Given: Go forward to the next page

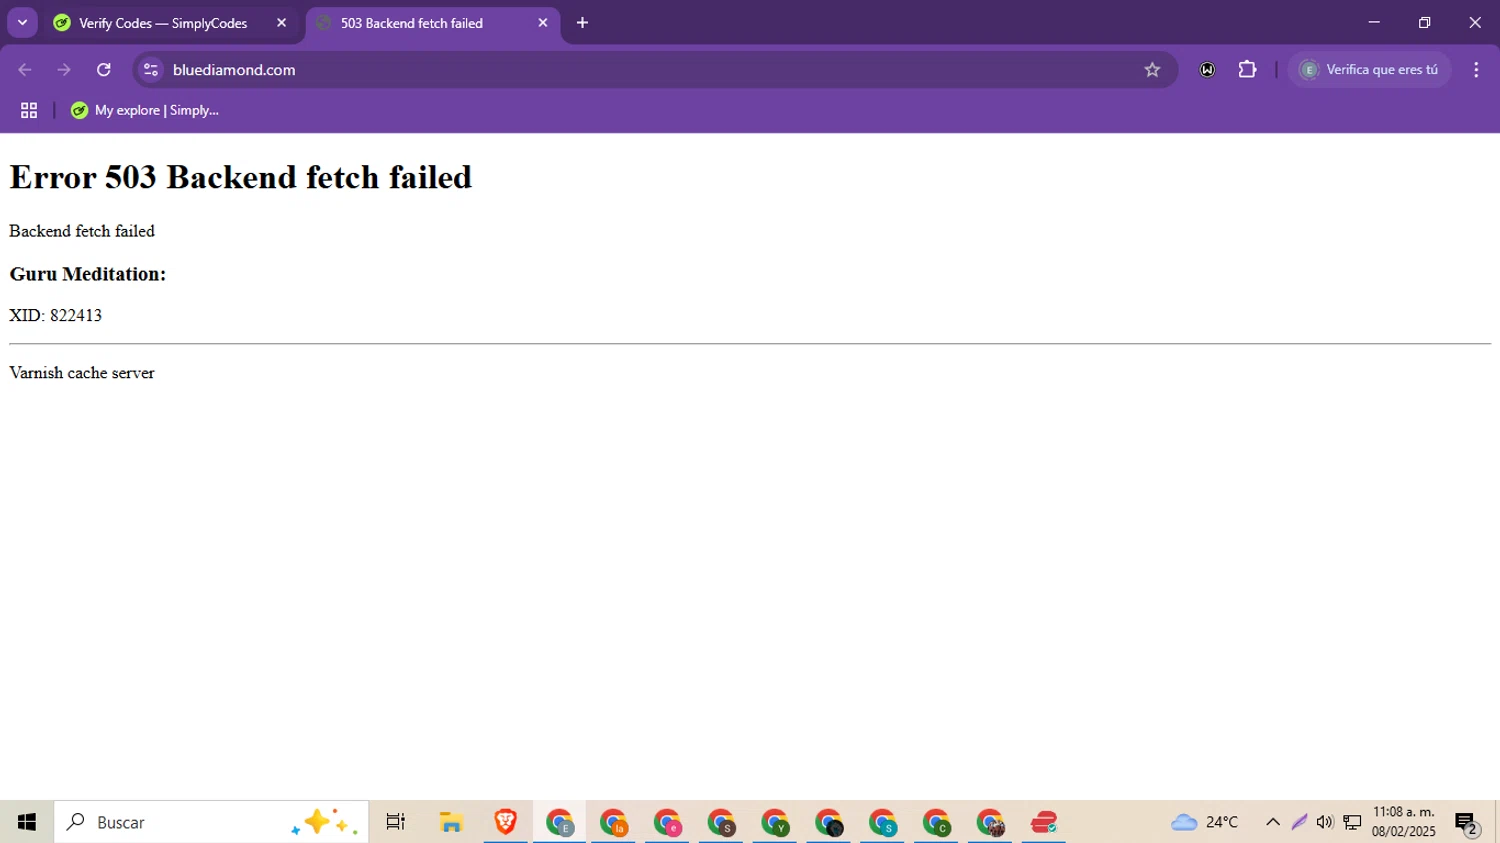Looking at the screenshot, I should click(64, 70).
